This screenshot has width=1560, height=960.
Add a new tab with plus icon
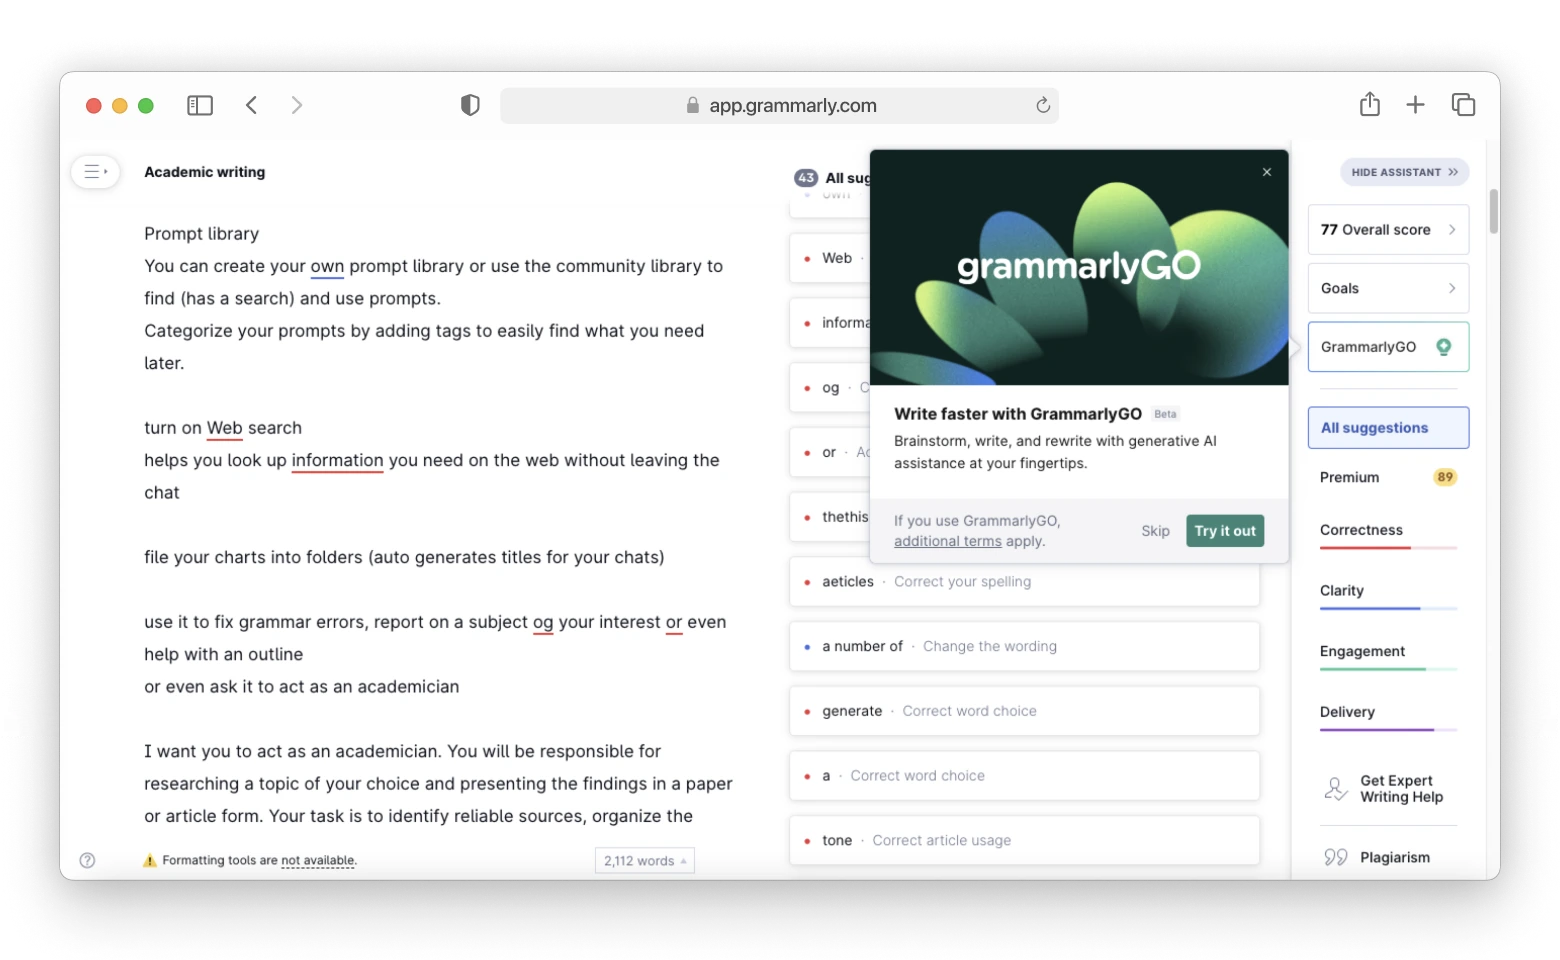(x=1415, y=105)
